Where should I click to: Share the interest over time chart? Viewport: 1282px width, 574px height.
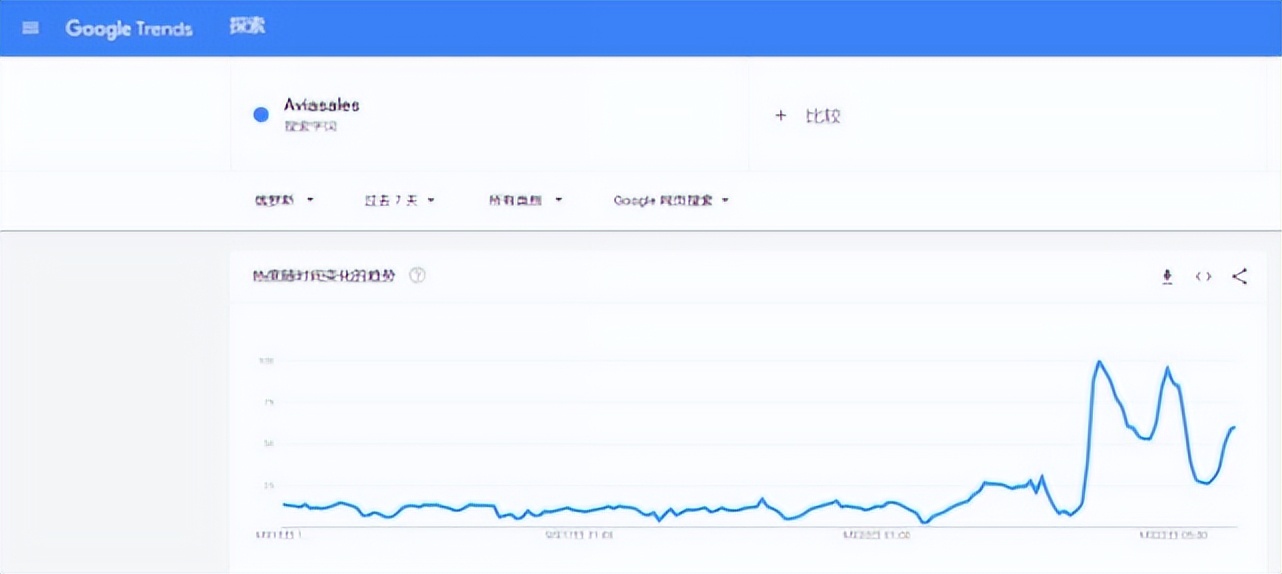point(1239,277)
